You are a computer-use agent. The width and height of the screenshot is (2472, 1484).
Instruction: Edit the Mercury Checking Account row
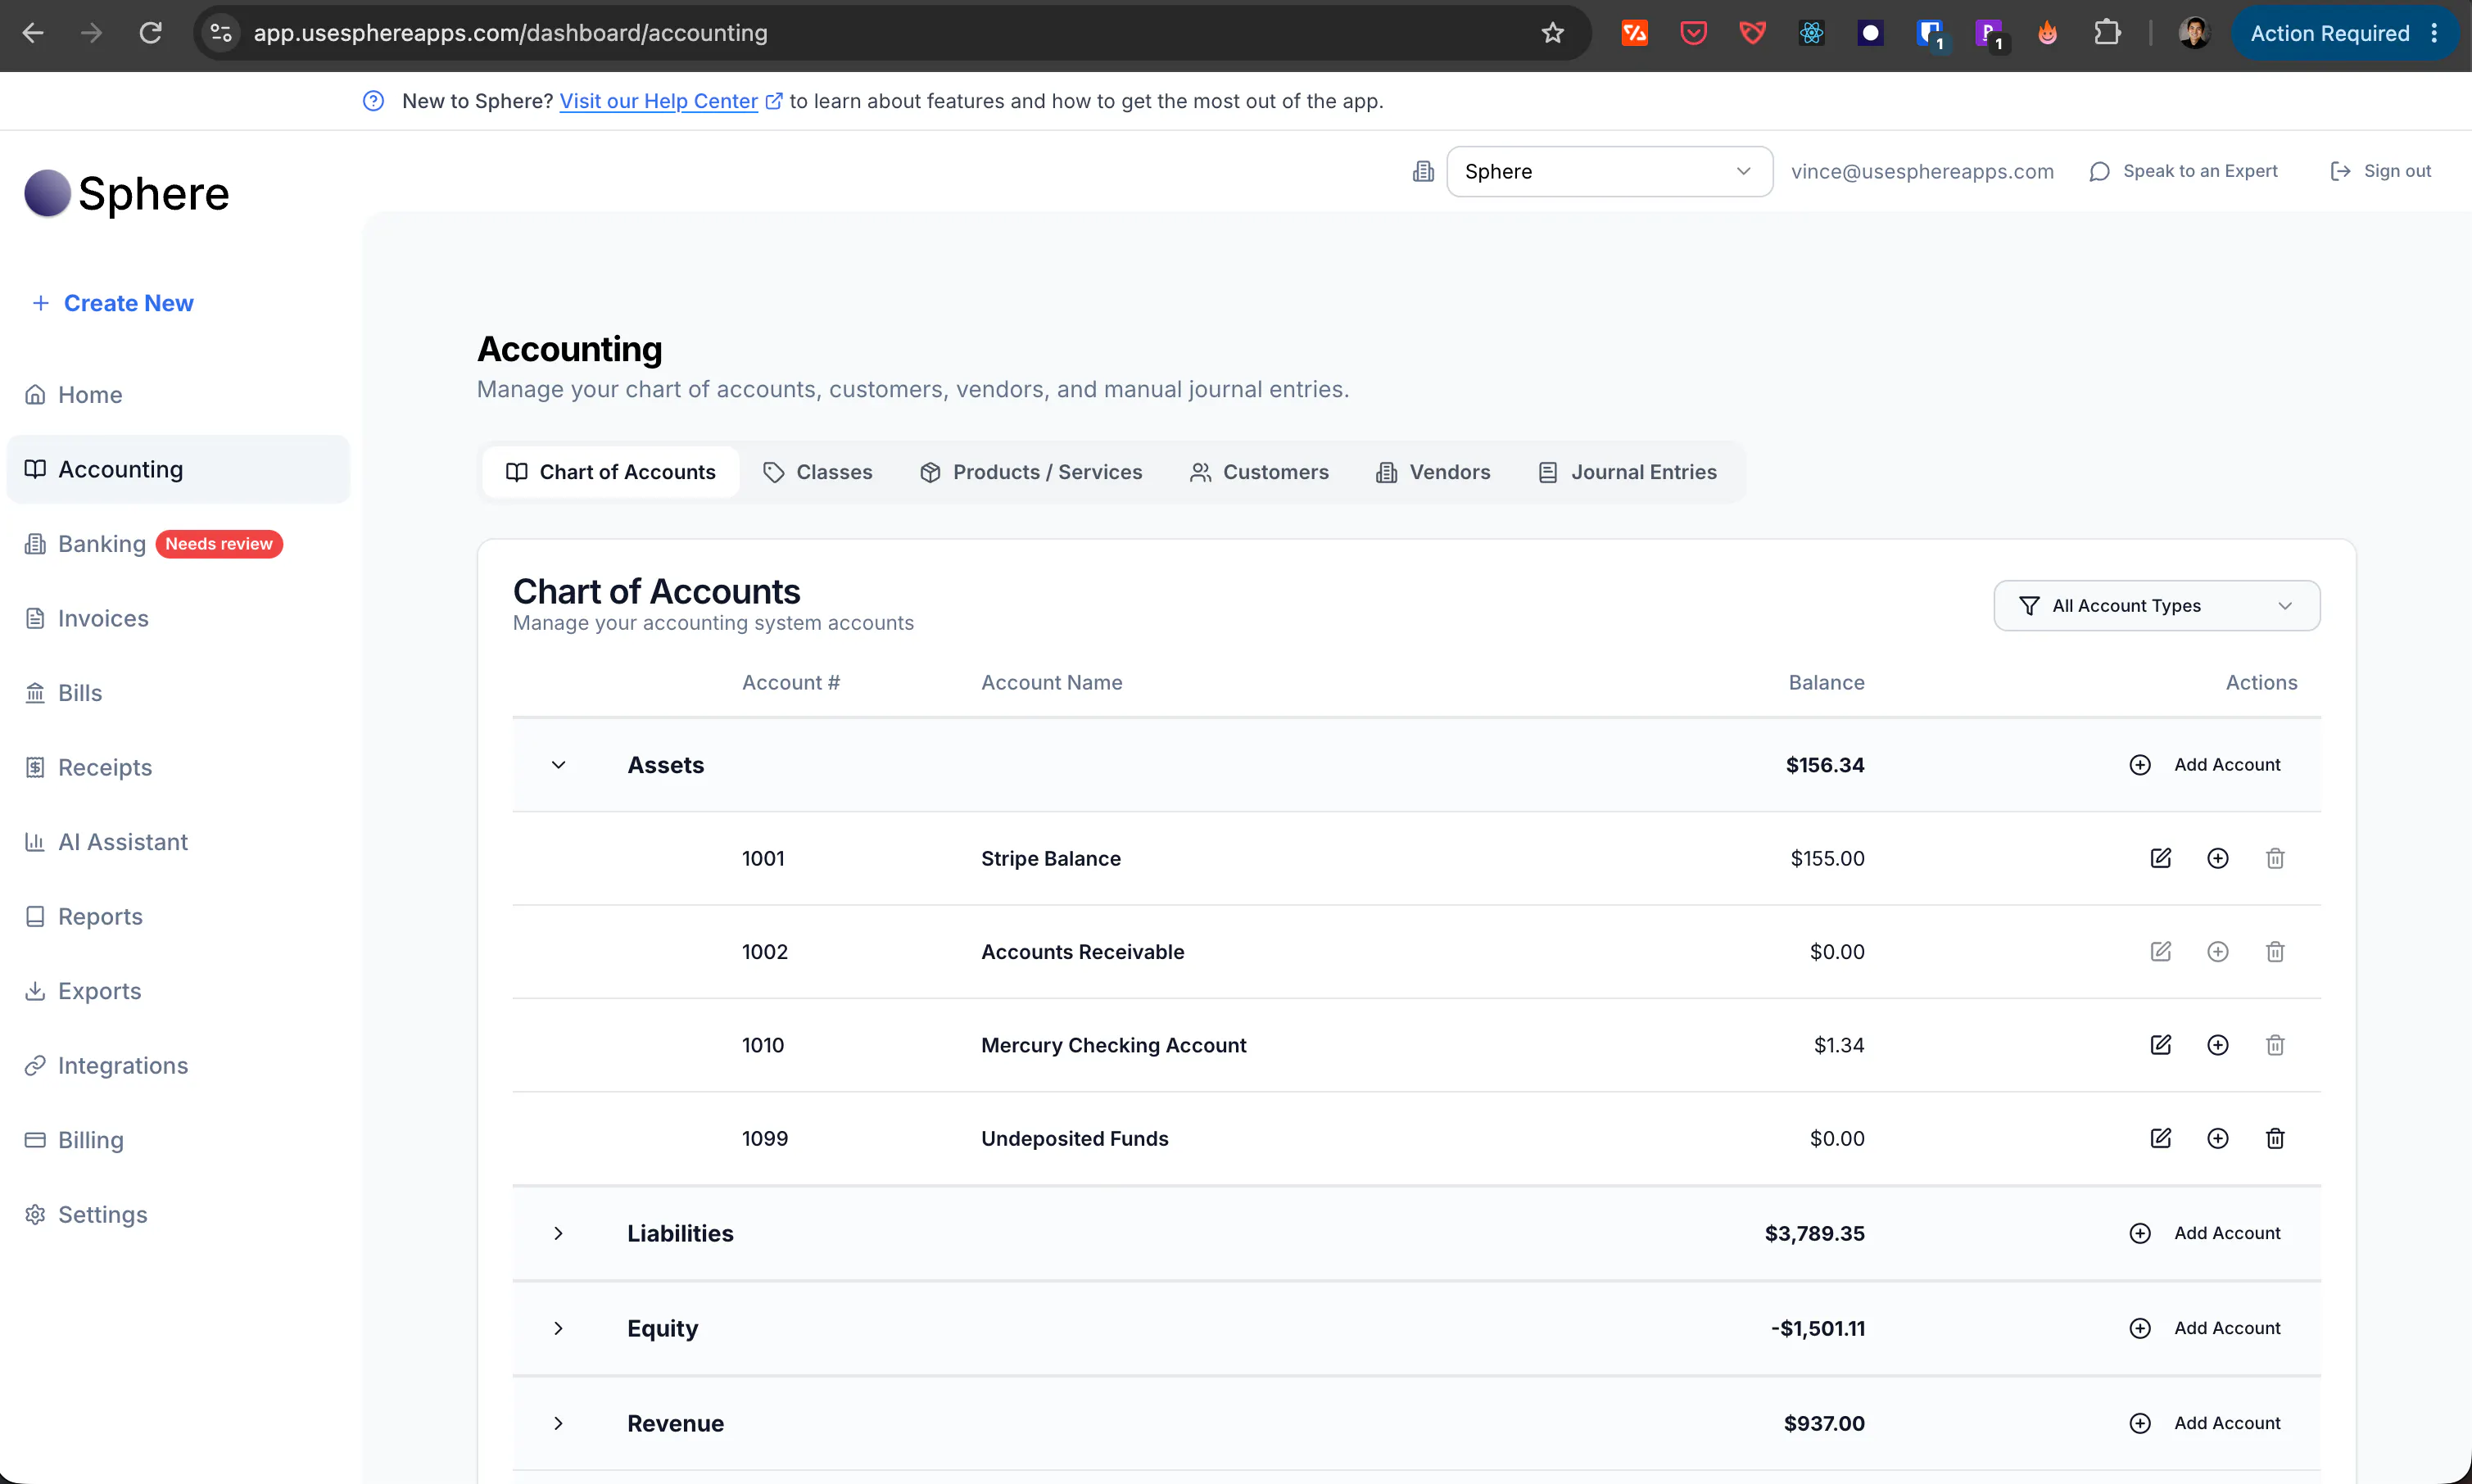[x=2160, y=1045]
